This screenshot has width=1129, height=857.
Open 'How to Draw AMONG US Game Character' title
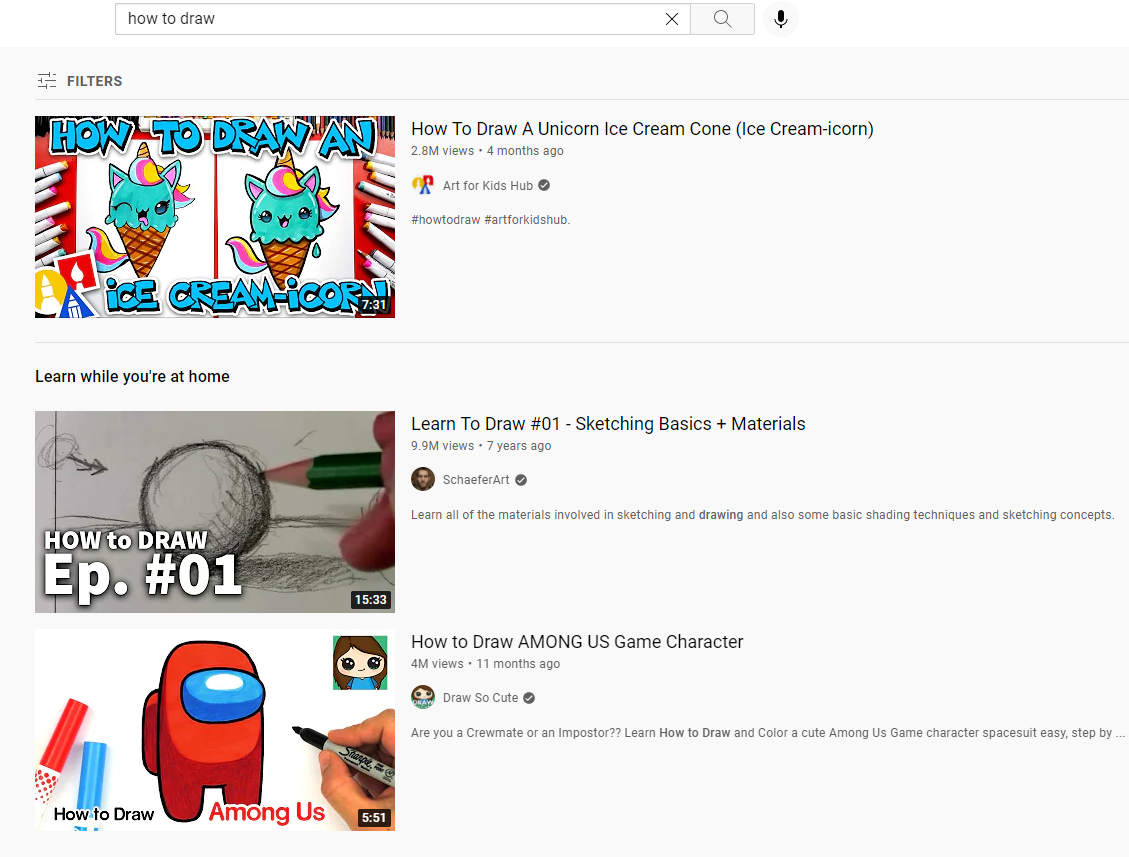577,642
